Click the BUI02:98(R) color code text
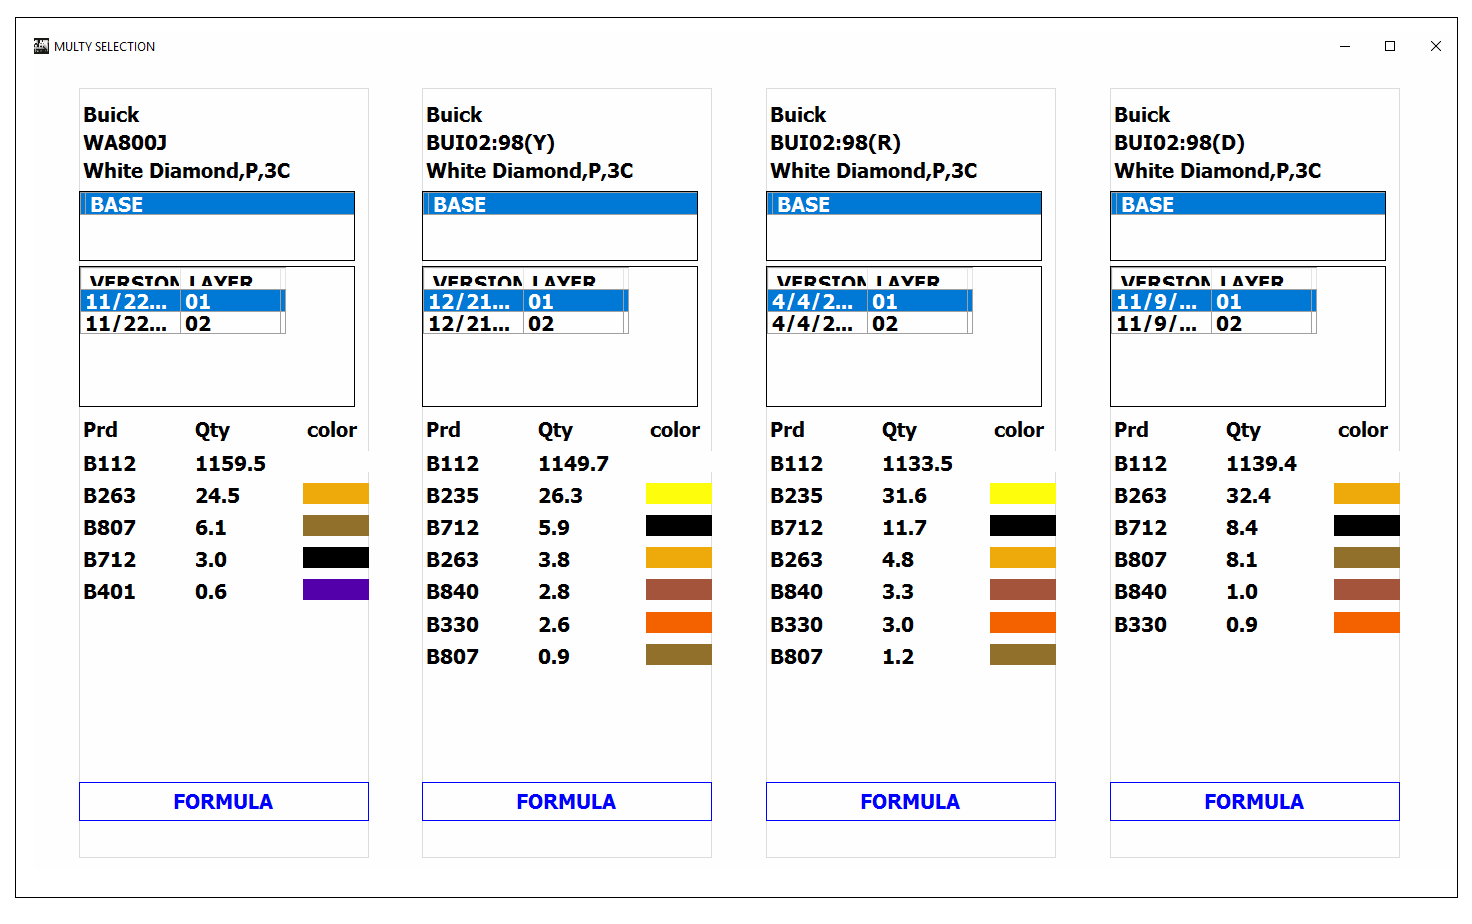Viewport: 1472px width, 924px height. pos(835,143)
